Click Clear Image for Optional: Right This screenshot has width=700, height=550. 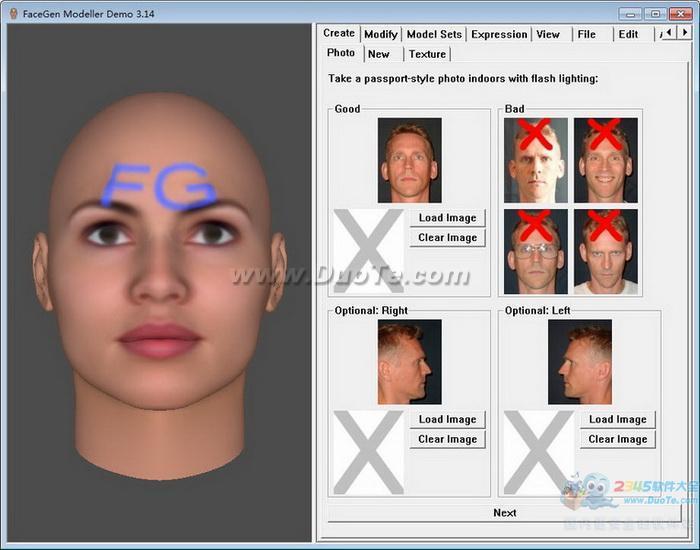coord(447,439)
